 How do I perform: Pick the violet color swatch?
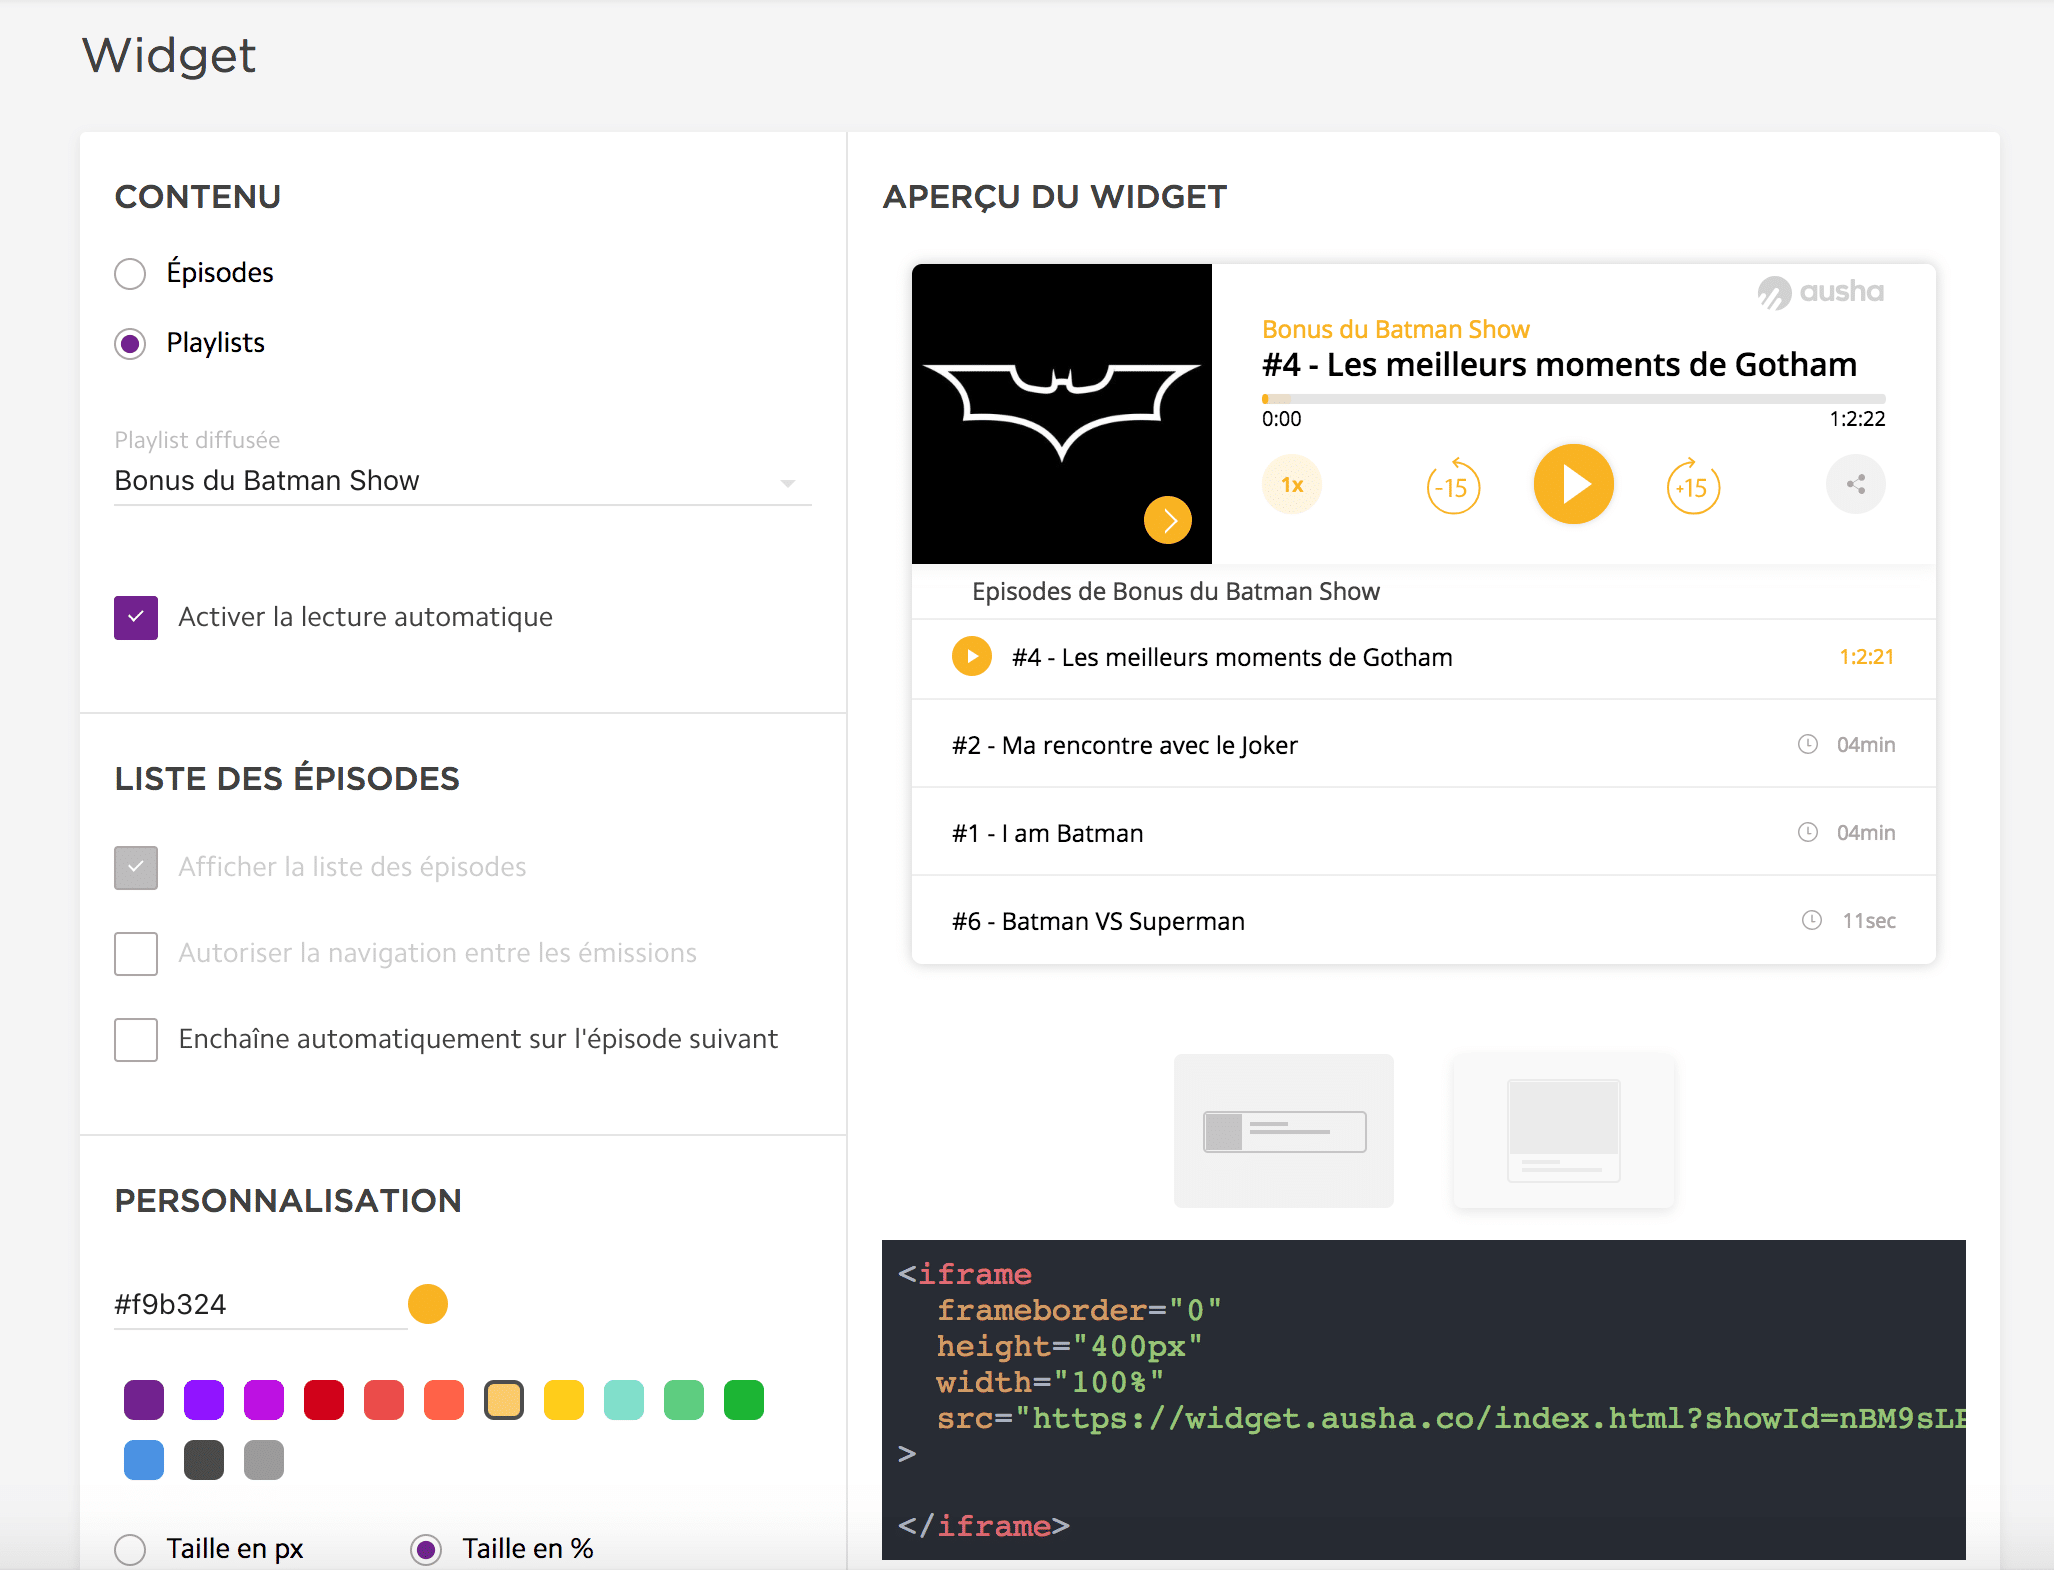[204, 1400]
